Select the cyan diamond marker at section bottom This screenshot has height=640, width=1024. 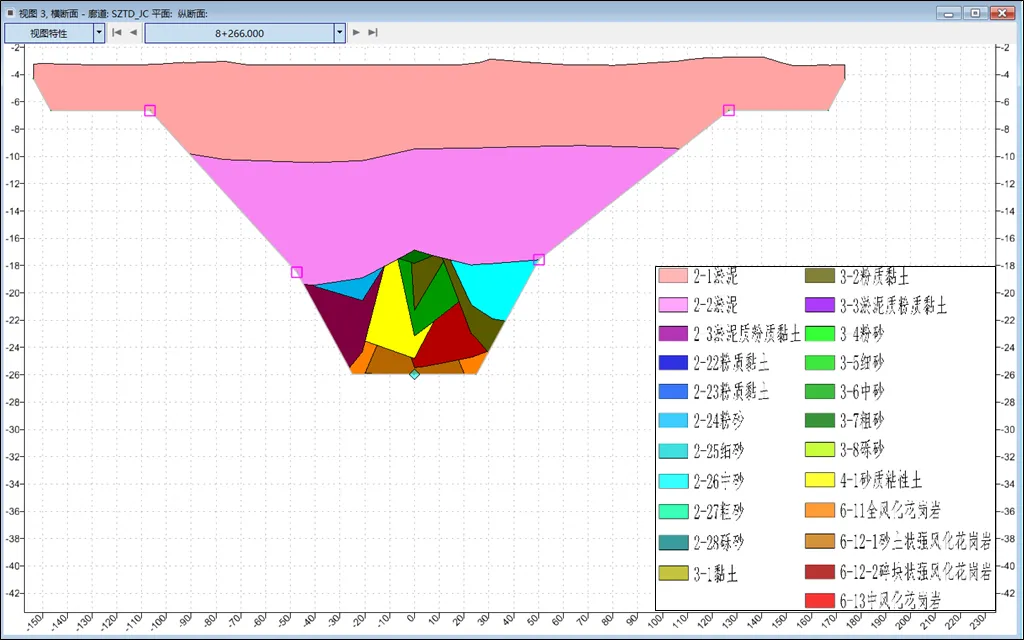pyautogui.click(x=414, y=374)
